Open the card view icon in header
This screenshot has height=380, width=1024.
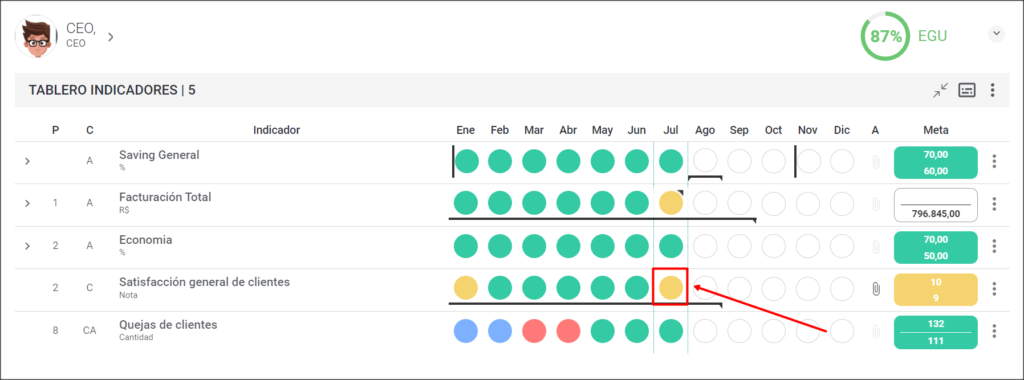[967, 90]
